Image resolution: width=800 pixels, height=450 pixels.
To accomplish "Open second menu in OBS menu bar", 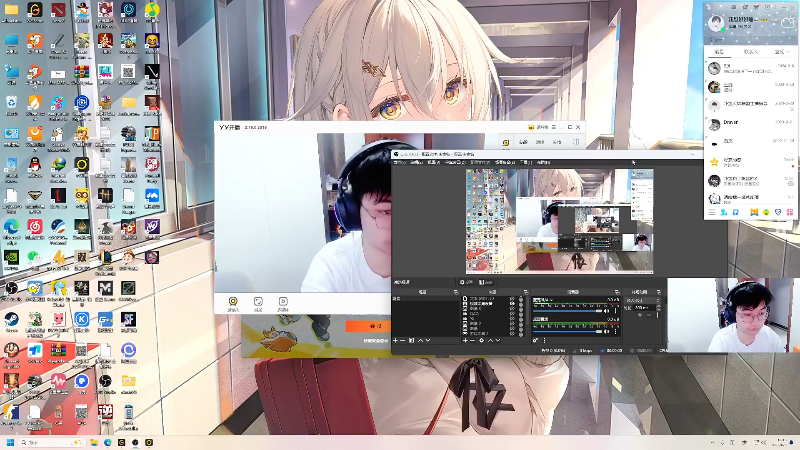I will click(x=417, y=162).
